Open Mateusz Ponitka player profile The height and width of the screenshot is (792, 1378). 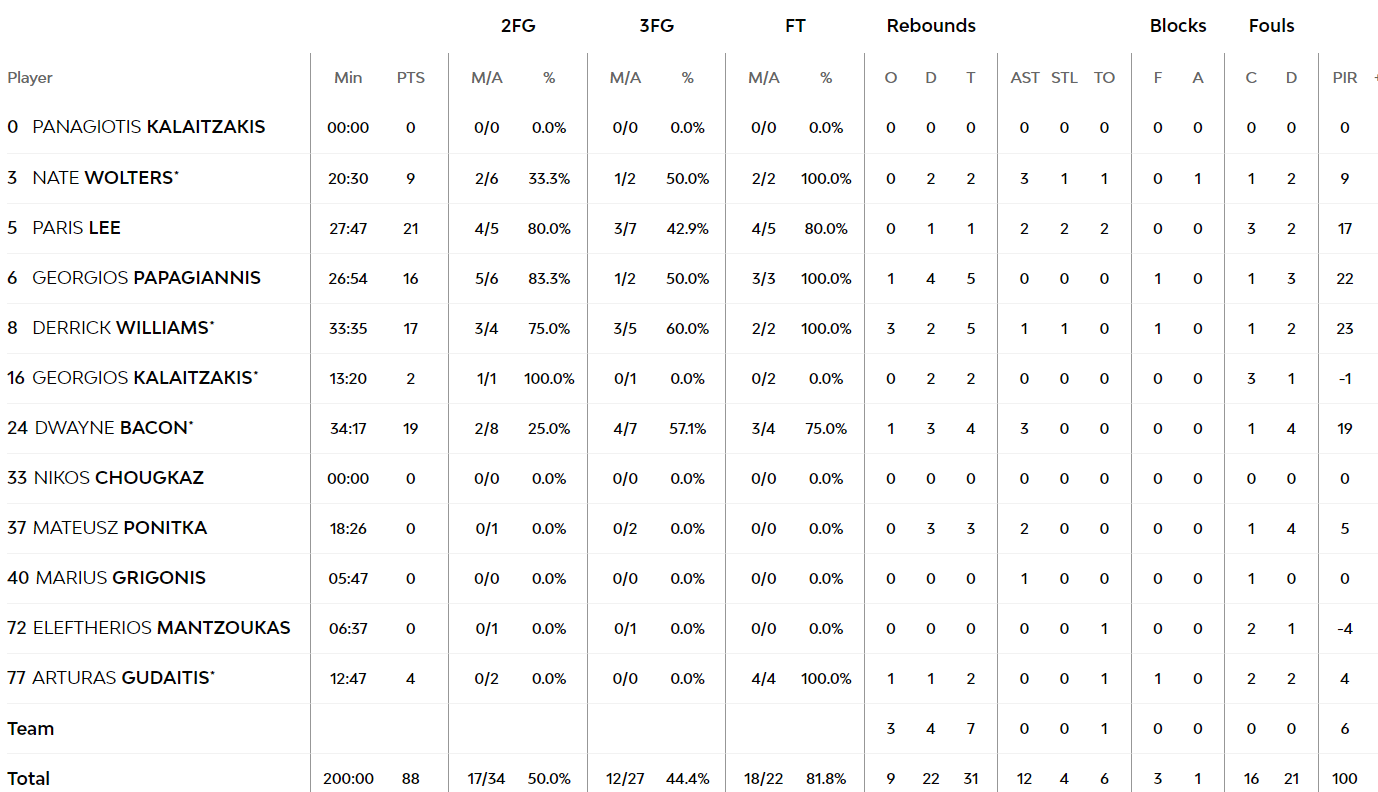click(120, 528)
